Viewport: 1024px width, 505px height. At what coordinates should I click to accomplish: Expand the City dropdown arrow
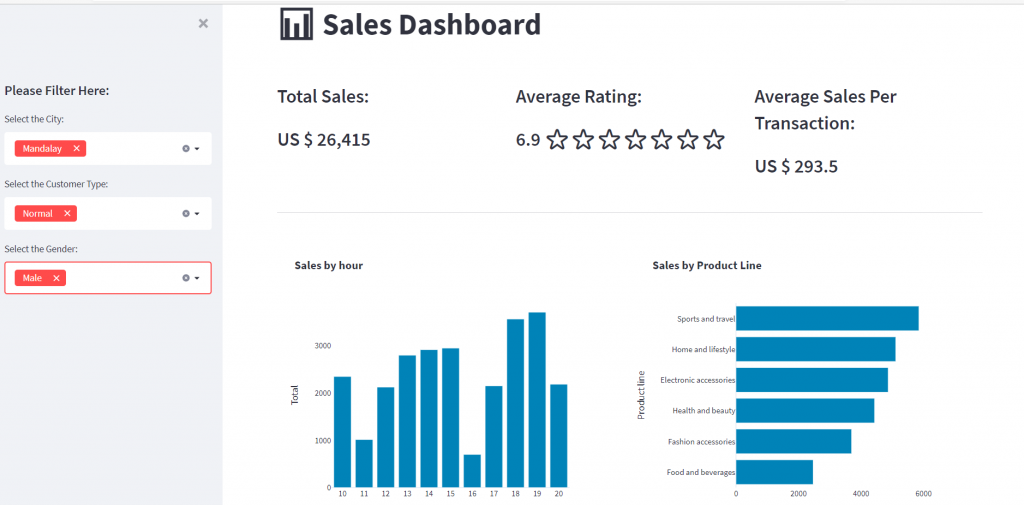[x=197, y=149]
